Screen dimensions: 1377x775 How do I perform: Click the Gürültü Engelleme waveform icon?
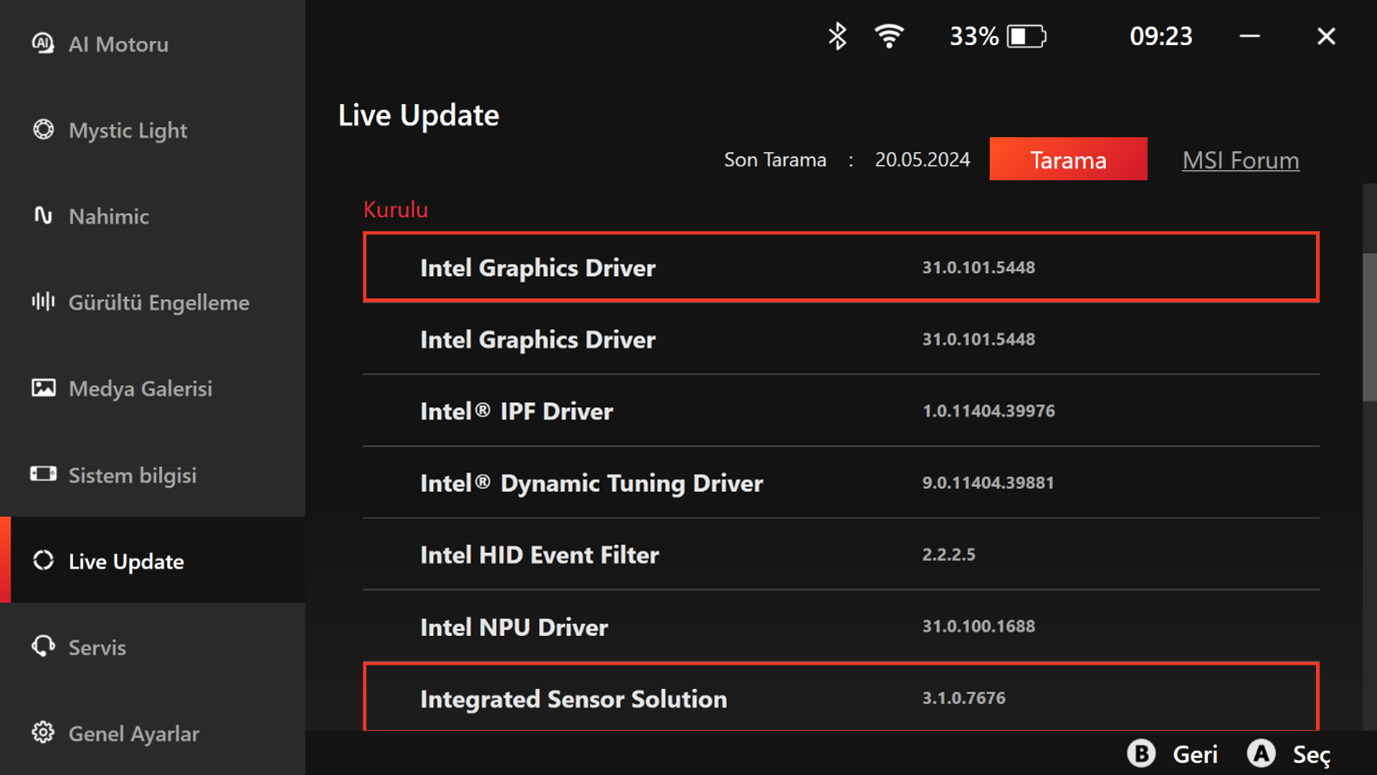tap(43, 302)
